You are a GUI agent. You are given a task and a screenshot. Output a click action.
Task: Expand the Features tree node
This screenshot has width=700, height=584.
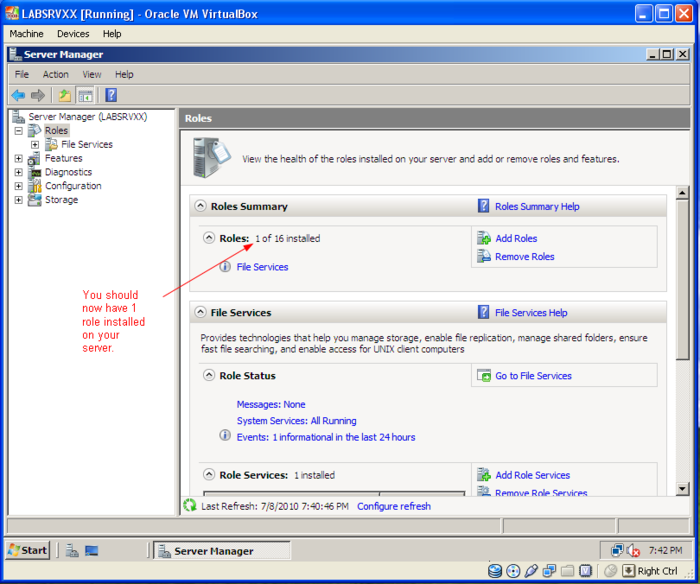coord(19,158)
